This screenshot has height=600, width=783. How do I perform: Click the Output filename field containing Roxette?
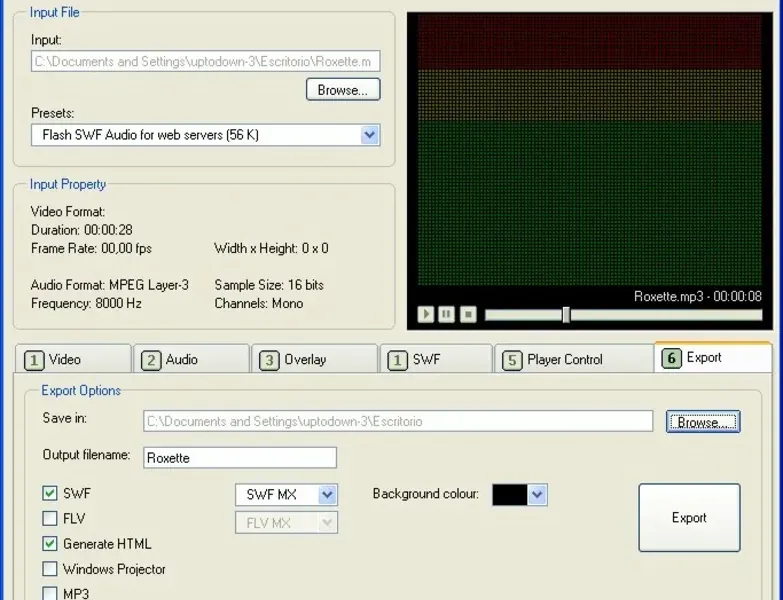click(240, 458)
